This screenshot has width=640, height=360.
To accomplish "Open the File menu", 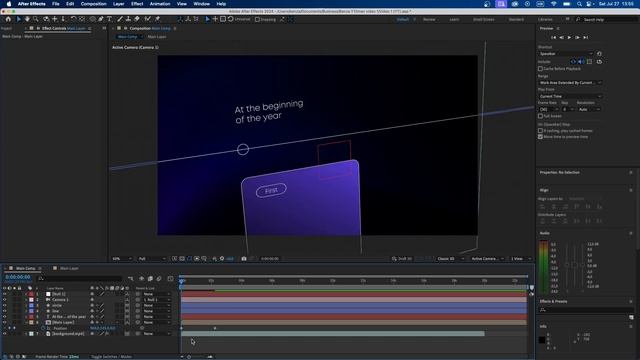I will (x=56, y=4).
